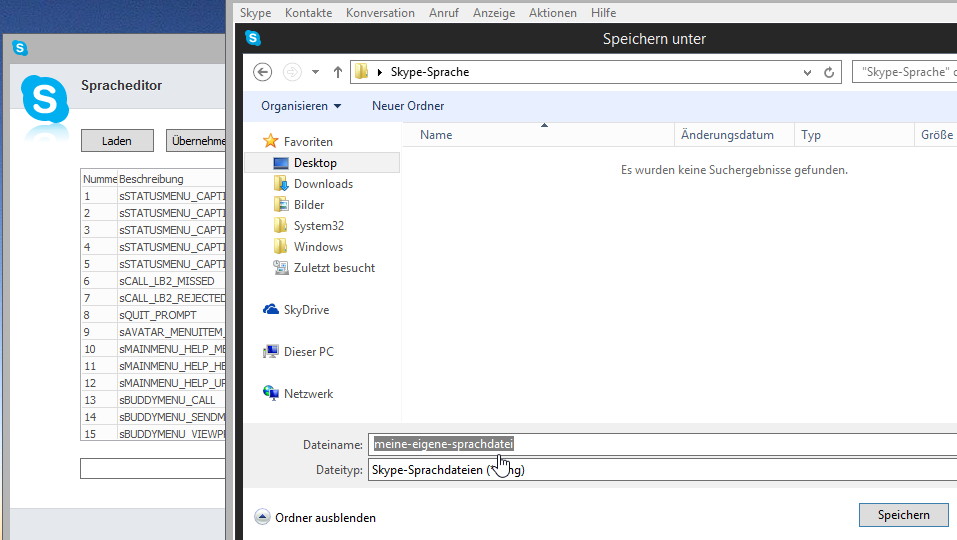Image resolution: width=957 pixels, height=540 pixels.
Task: Sort files by the Name column
Action: 436,135
